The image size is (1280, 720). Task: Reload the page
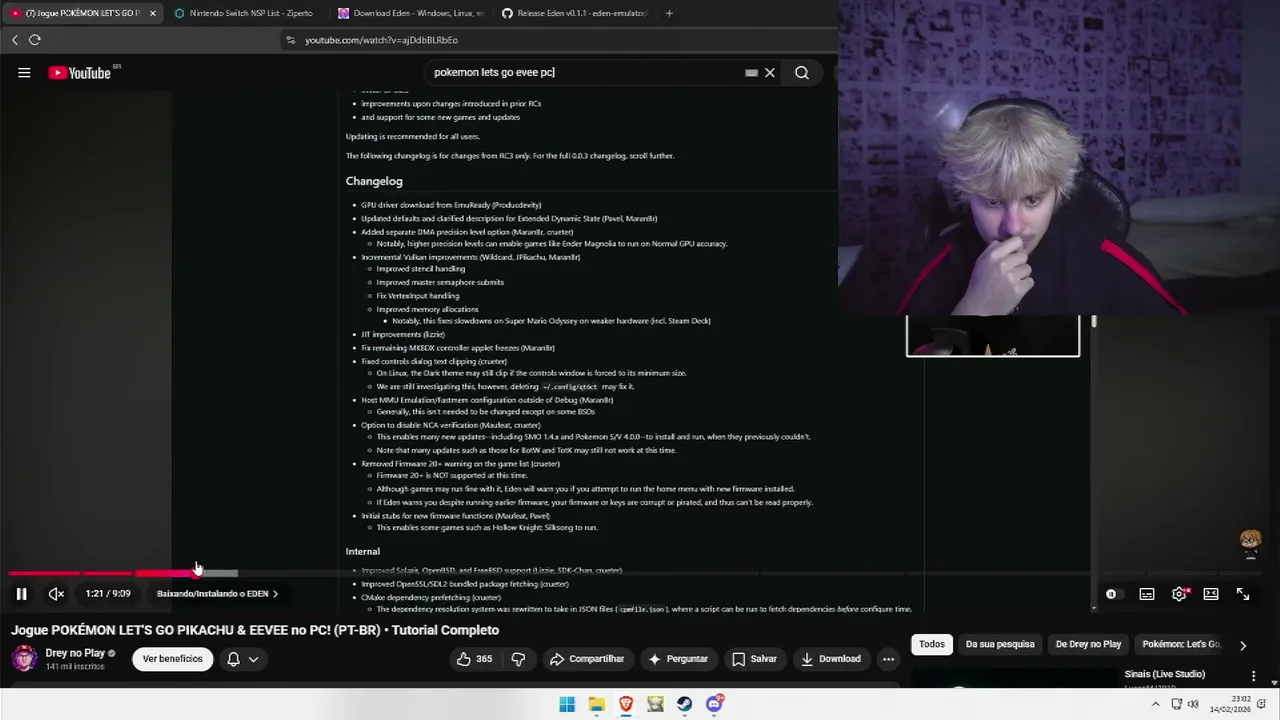pyautogui.click(x=35, y=40)
